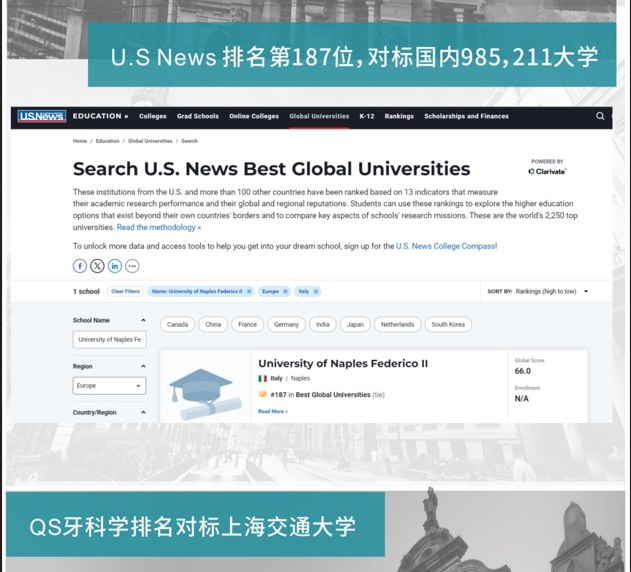Go to Online Colleges tab

coord(254,116)
